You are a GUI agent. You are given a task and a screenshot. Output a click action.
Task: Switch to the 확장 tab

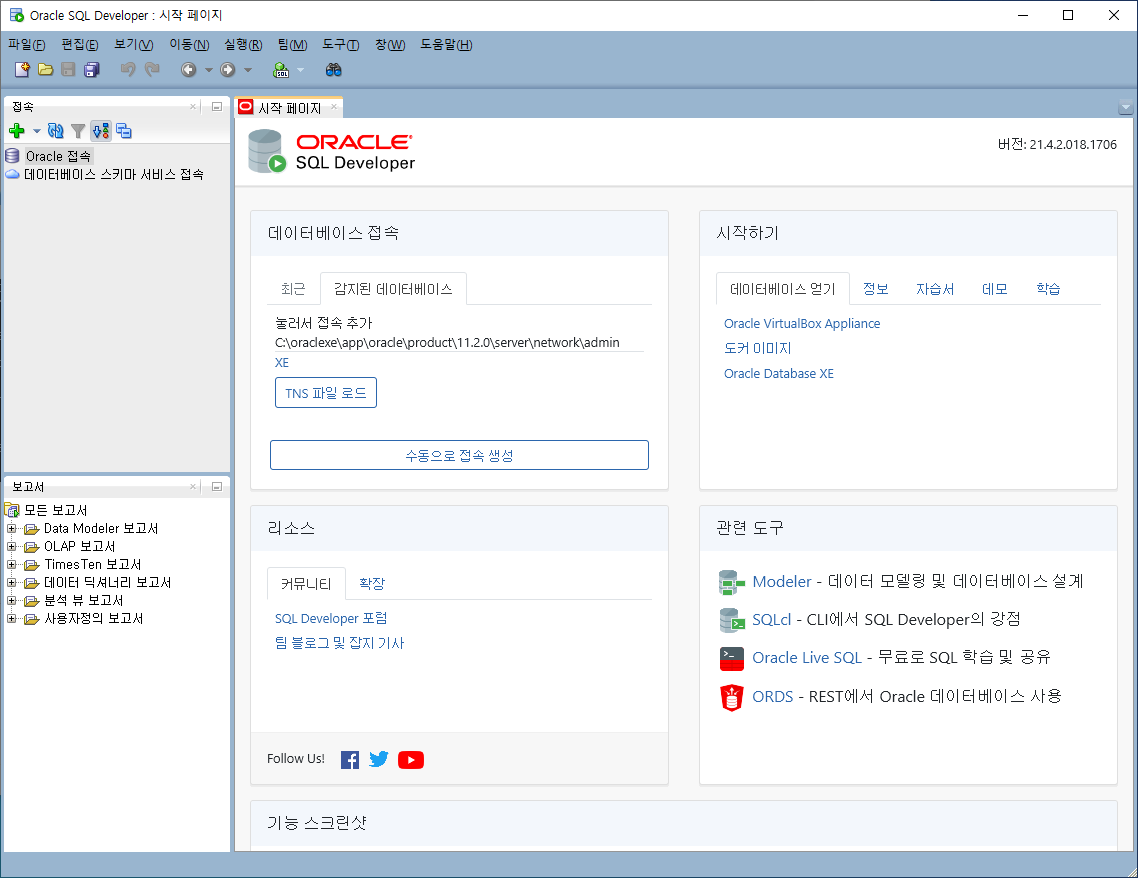click(372, 583)
